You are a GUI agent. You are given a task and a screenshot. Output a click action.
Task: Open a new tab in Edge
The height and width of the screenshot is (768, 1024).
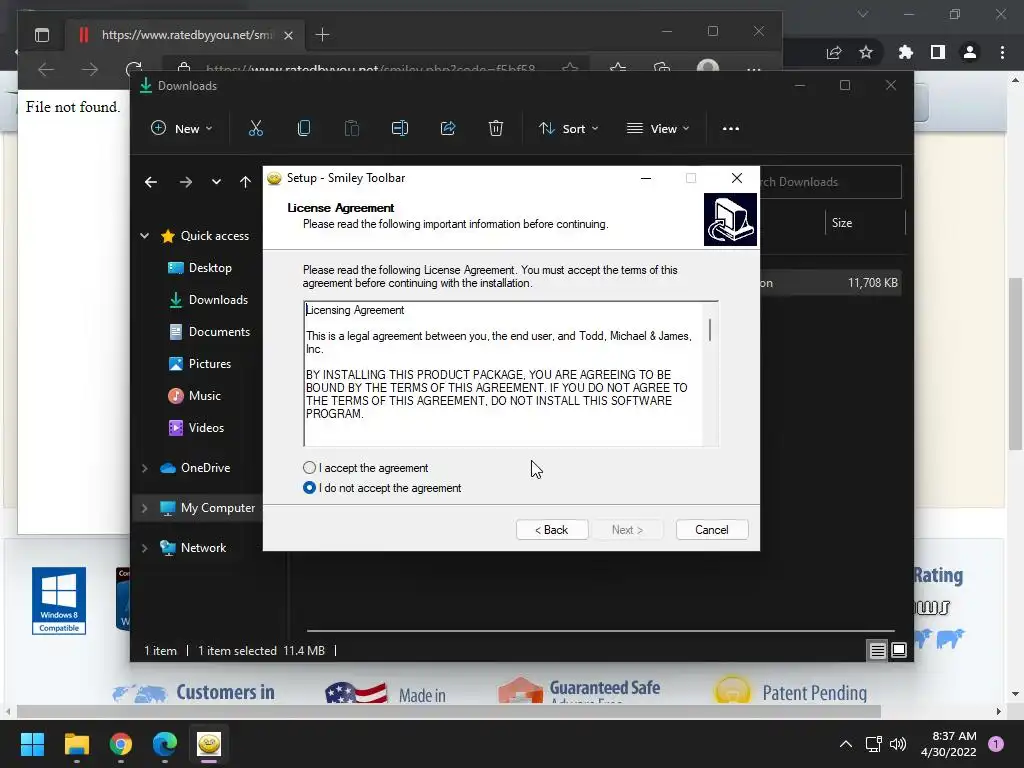(x=323, y=35)
